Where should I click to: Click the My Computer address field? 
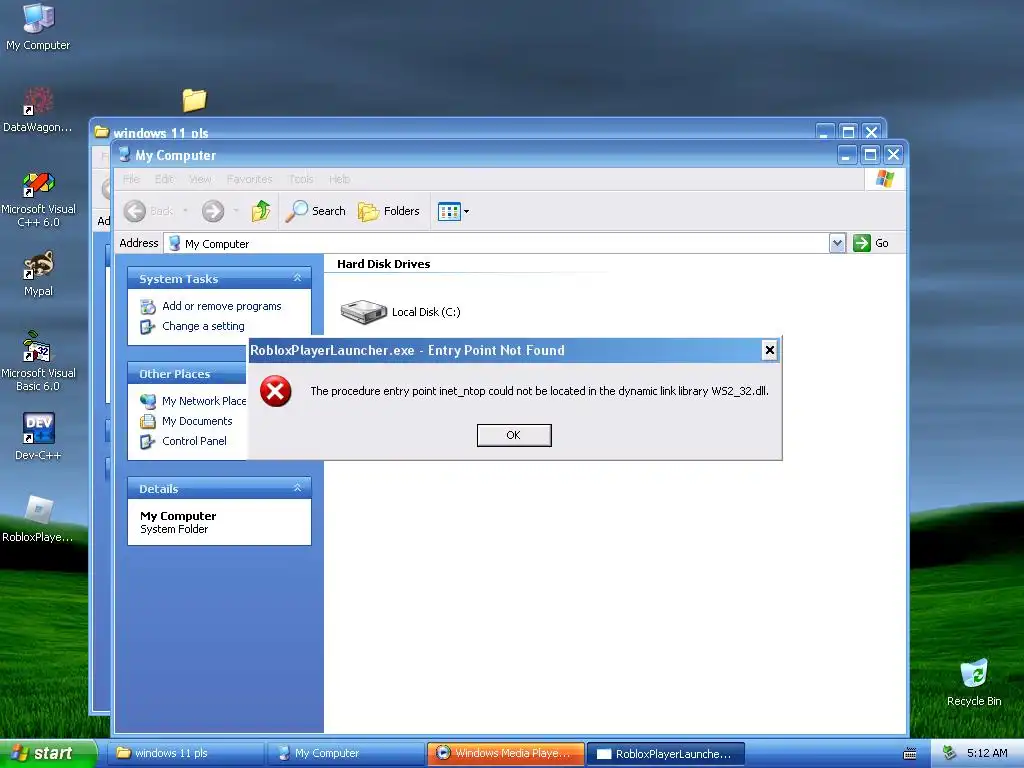tap(498, 243)
